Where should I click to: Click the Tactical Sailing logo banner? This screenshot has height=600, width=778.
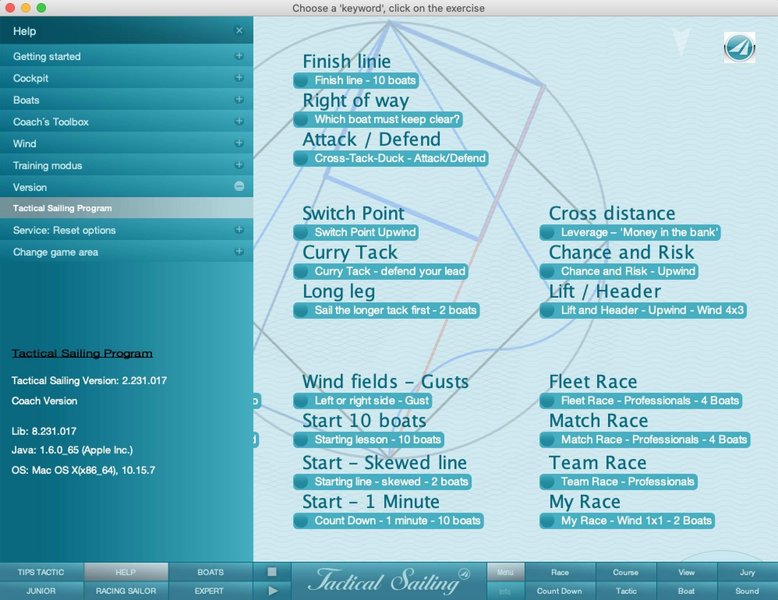389,581
